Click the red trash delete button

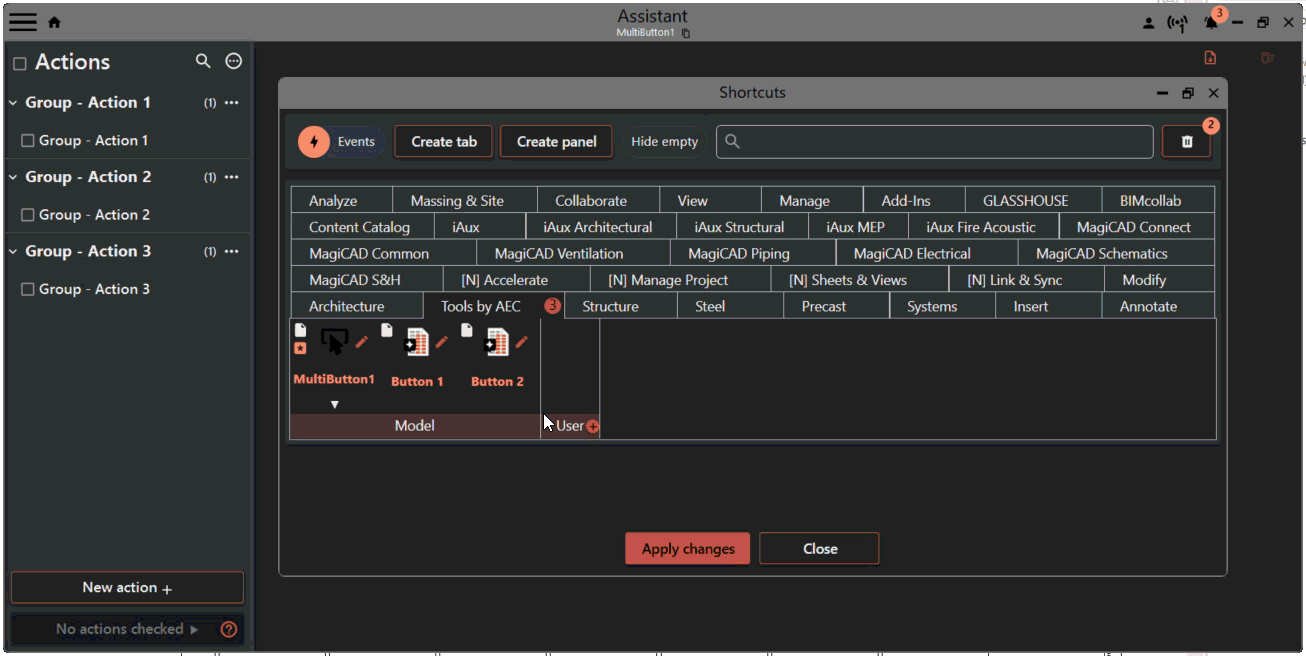click(1186, 142)
